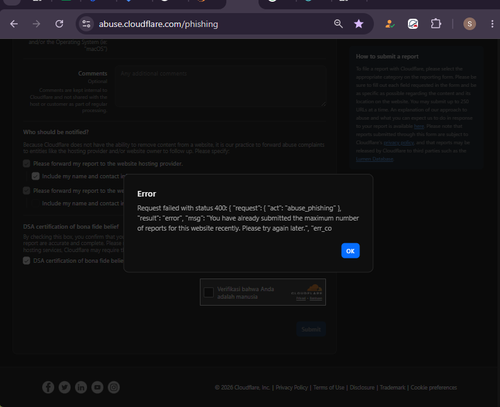The height and width of the screenshot is (407, 500).
Task: Open site information icon in address bar
Action: click(x=86, y=24)
